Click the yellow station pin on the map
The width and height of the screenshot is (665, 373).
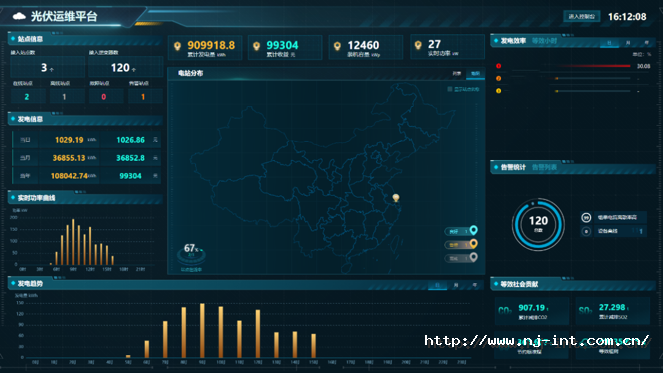[396, 198]
